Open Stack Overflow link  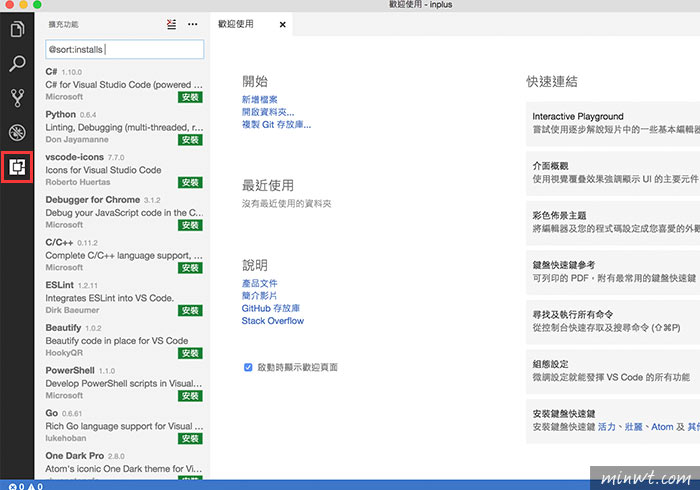[x=272, y=321]
